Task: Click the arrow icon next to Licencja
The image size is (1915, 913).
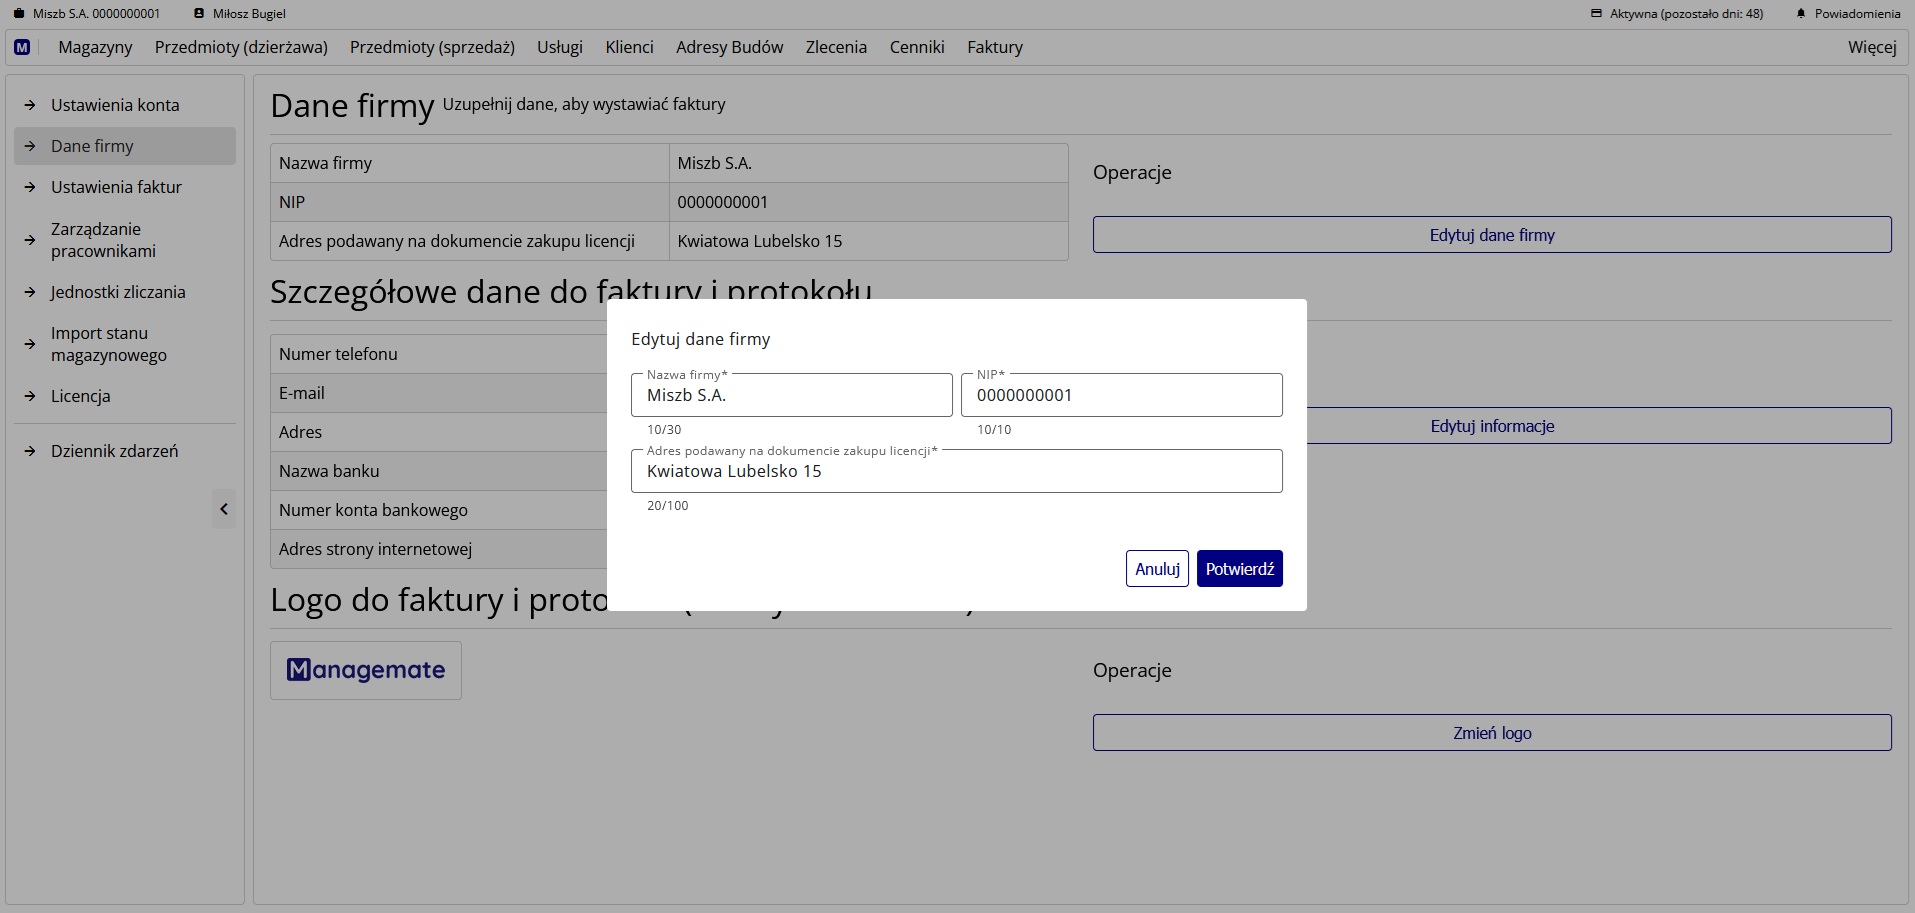Action: click(x=30, y=396)
